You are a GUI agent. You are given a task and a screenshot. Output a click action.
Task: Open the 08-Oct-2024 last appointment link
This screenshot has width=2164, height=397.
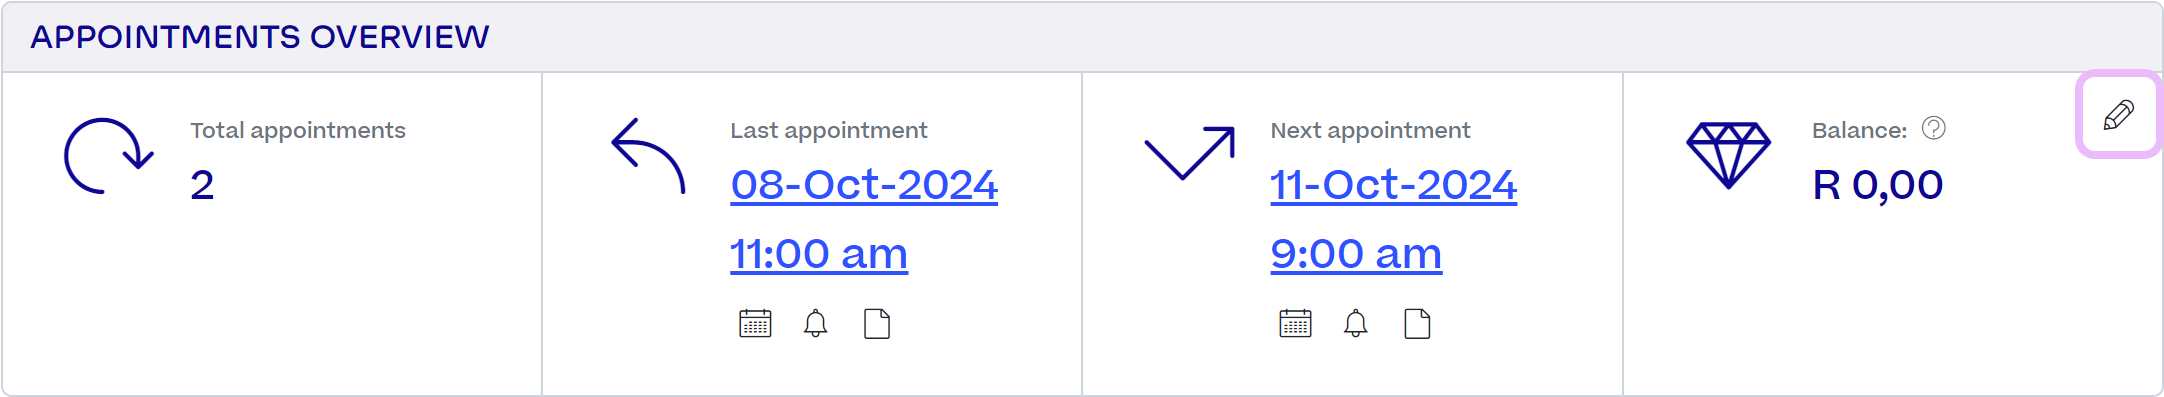click(x=864, y=185)
